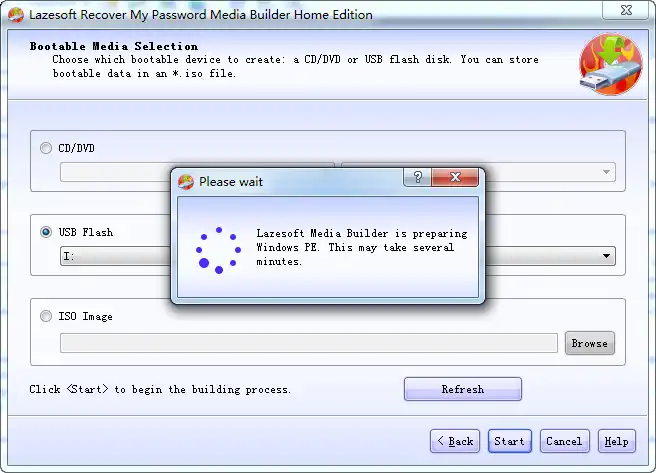Image resolution: width=656 pixels, height=473 pixels.
Task: Click the Refresh button
Action: point(463,389)
